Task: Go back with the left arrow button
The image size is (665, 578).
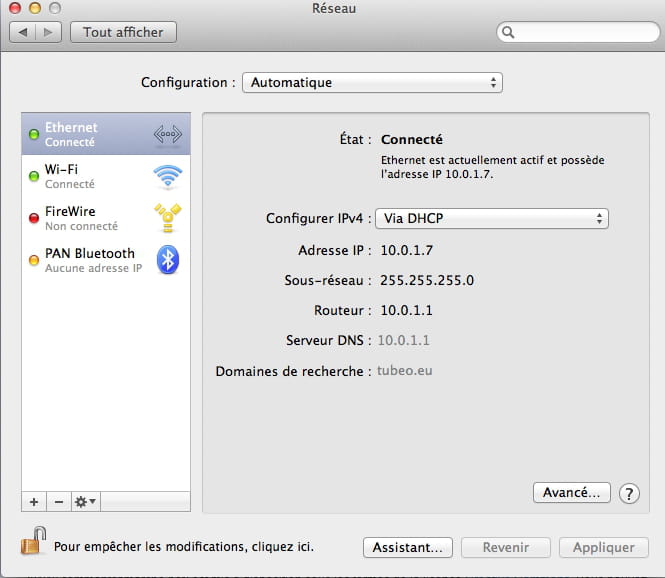Action: (23, 32)
